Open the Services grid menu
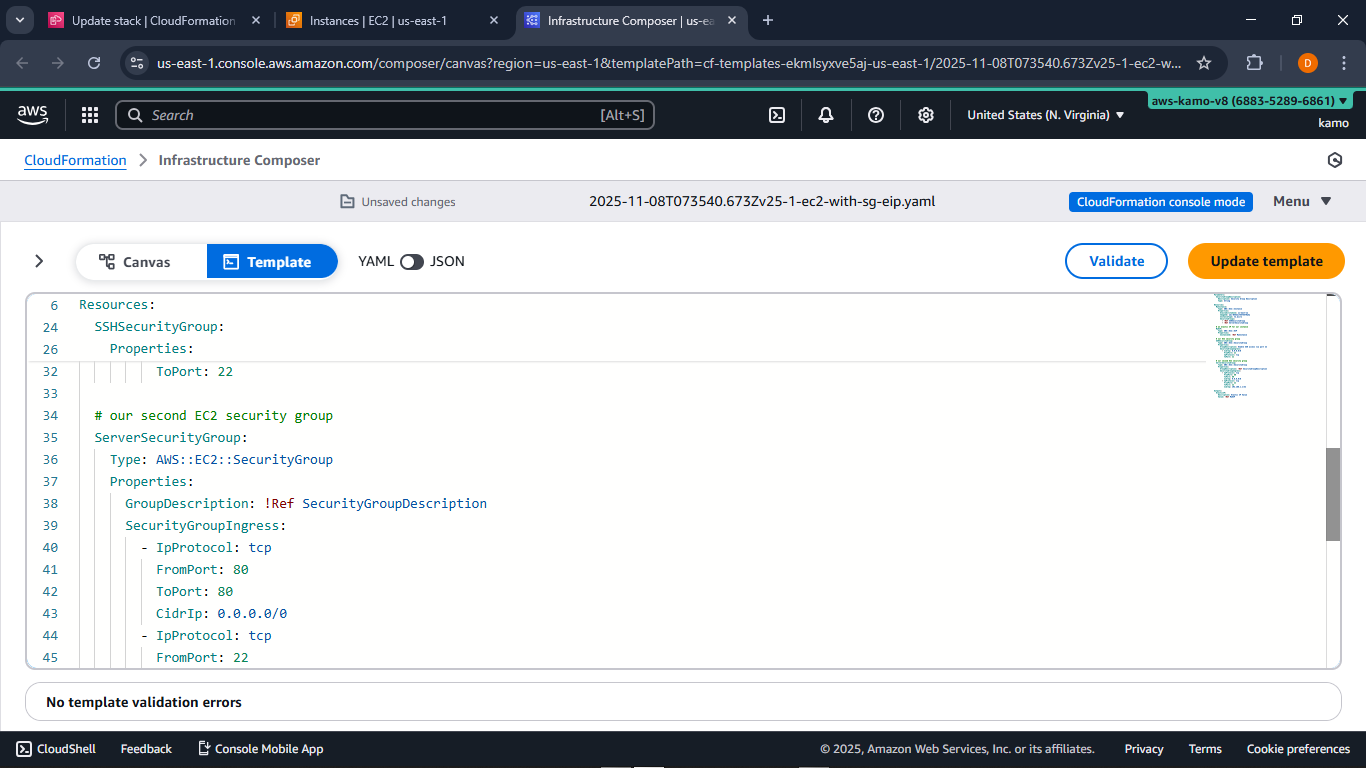1366x768 pixels. 89,114
